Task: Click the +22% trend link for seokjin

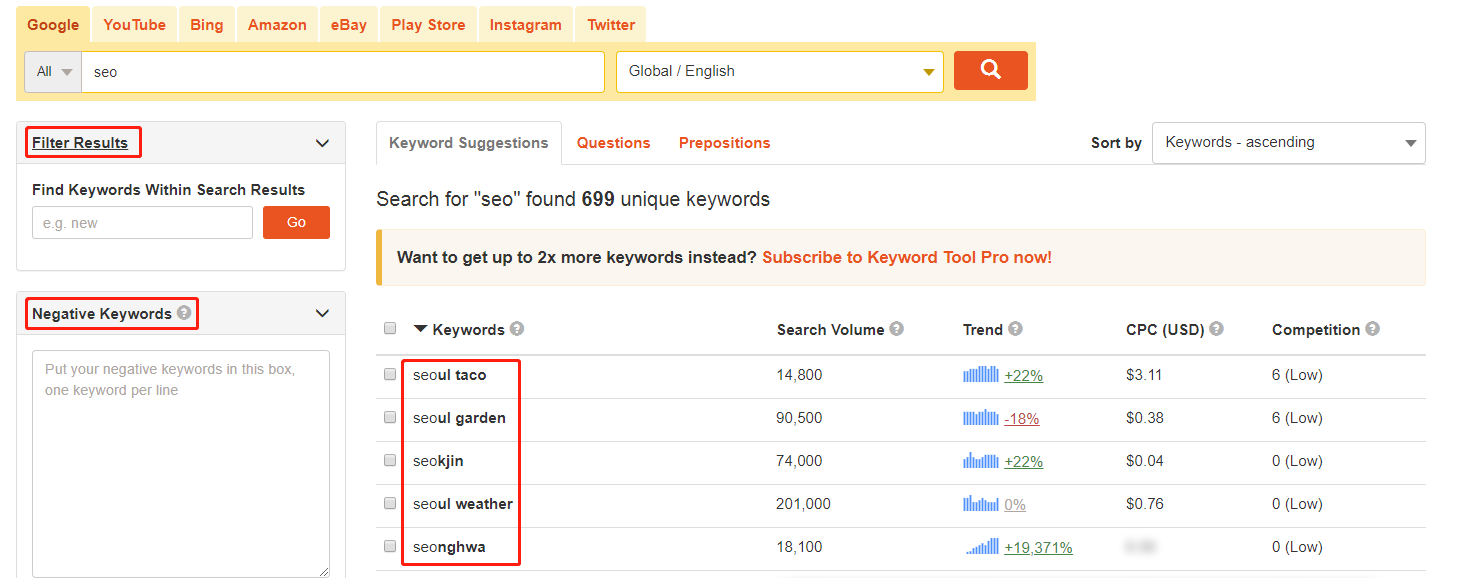Action: [x=1023, y=462]
